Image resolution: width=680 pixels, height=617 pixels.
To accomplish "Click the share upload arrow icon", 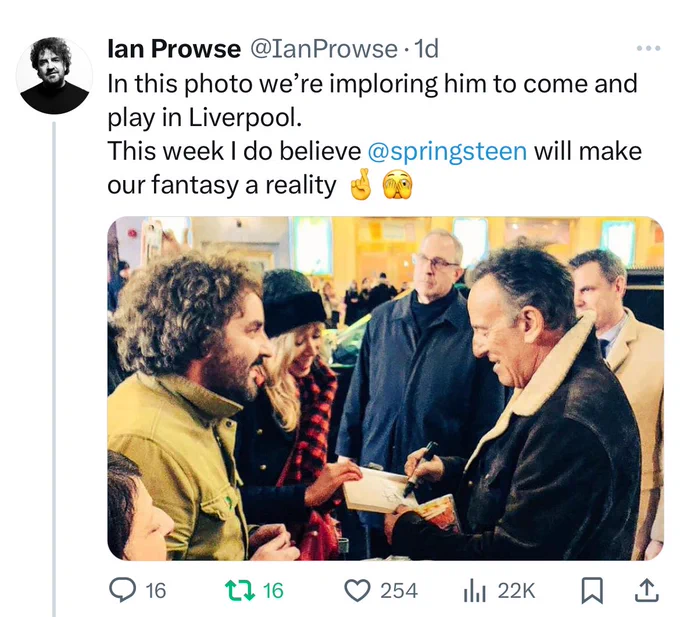I will [647, 590].
